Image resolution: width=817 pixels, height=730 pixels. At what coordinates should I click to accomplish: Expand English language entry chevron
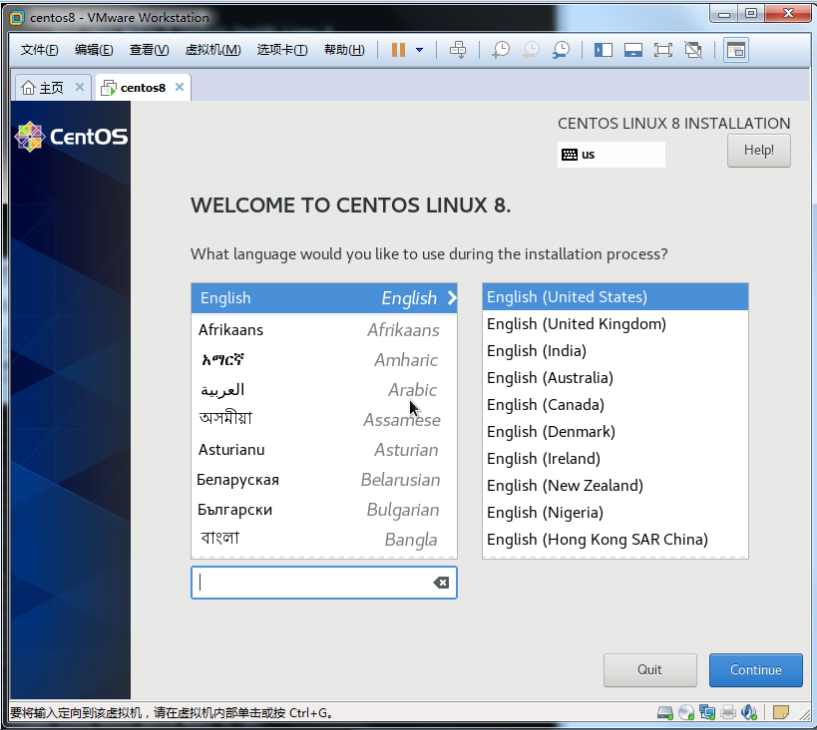pos(452,298)
